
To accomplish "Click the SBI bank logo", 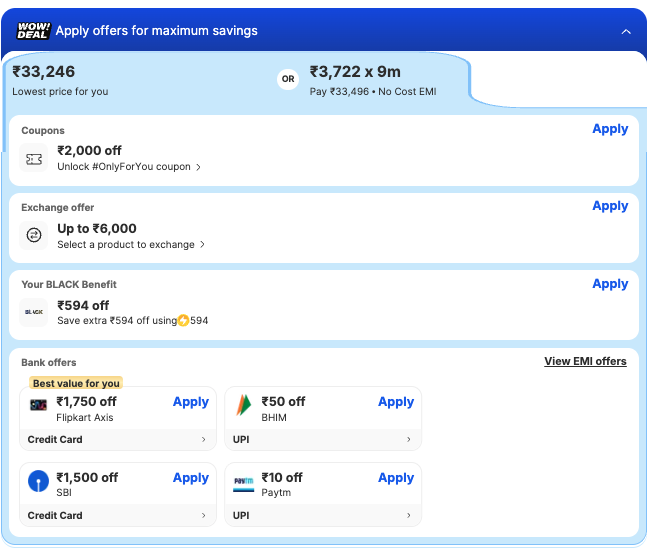I will point(38,482).
